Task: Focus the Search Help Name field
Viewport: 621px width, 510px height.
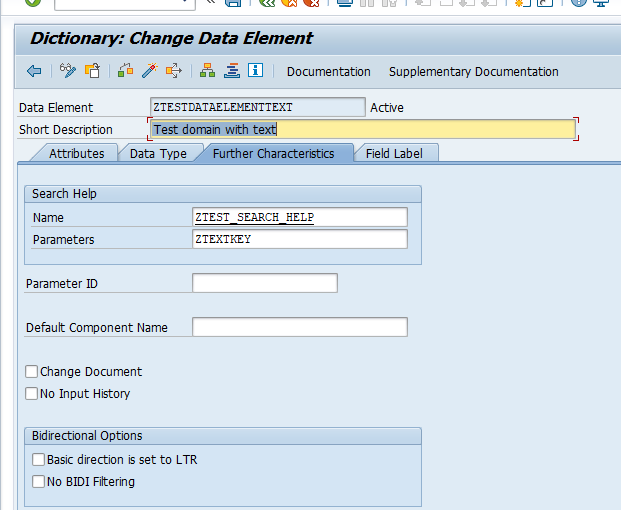Action: coord(300,217)
